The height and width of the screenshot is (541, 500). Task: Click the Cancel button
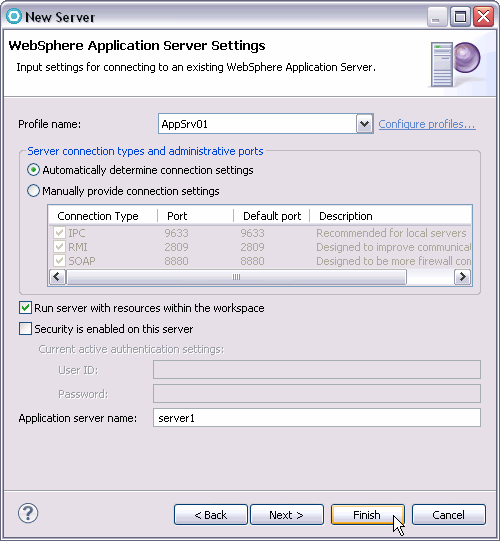449,515
